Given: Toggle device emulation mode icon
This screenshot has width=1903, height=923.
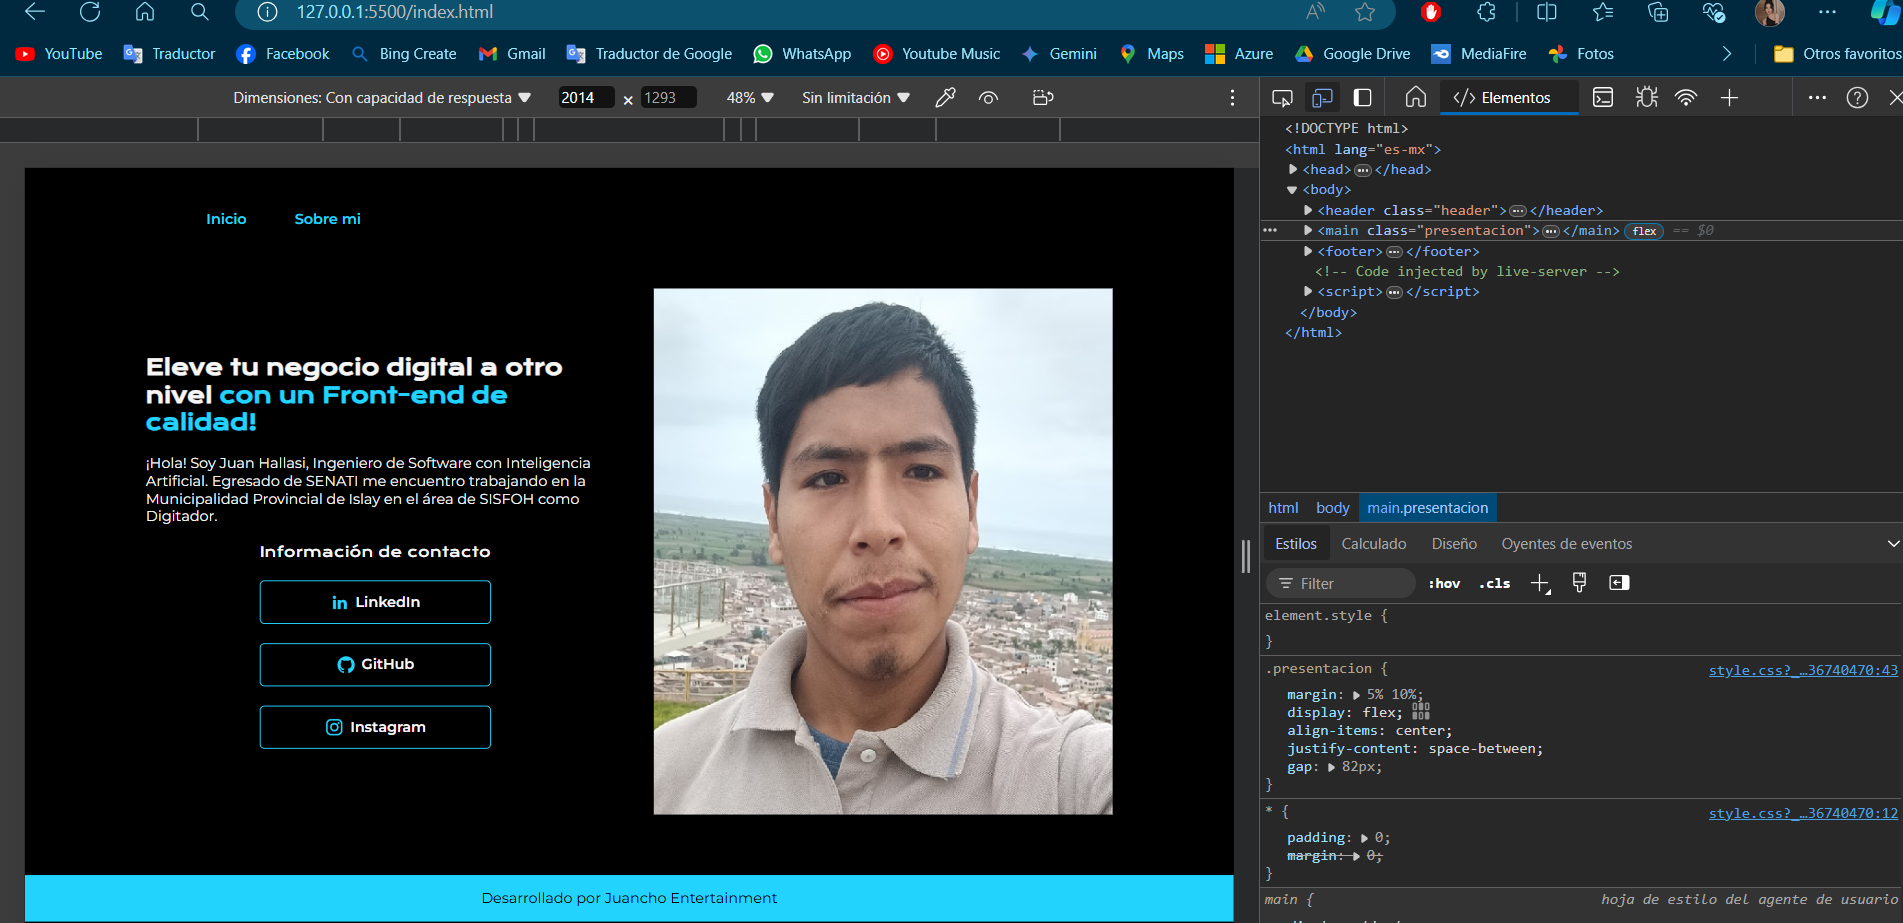Looking at the screenshot, I should click(x=1322, y=98).
